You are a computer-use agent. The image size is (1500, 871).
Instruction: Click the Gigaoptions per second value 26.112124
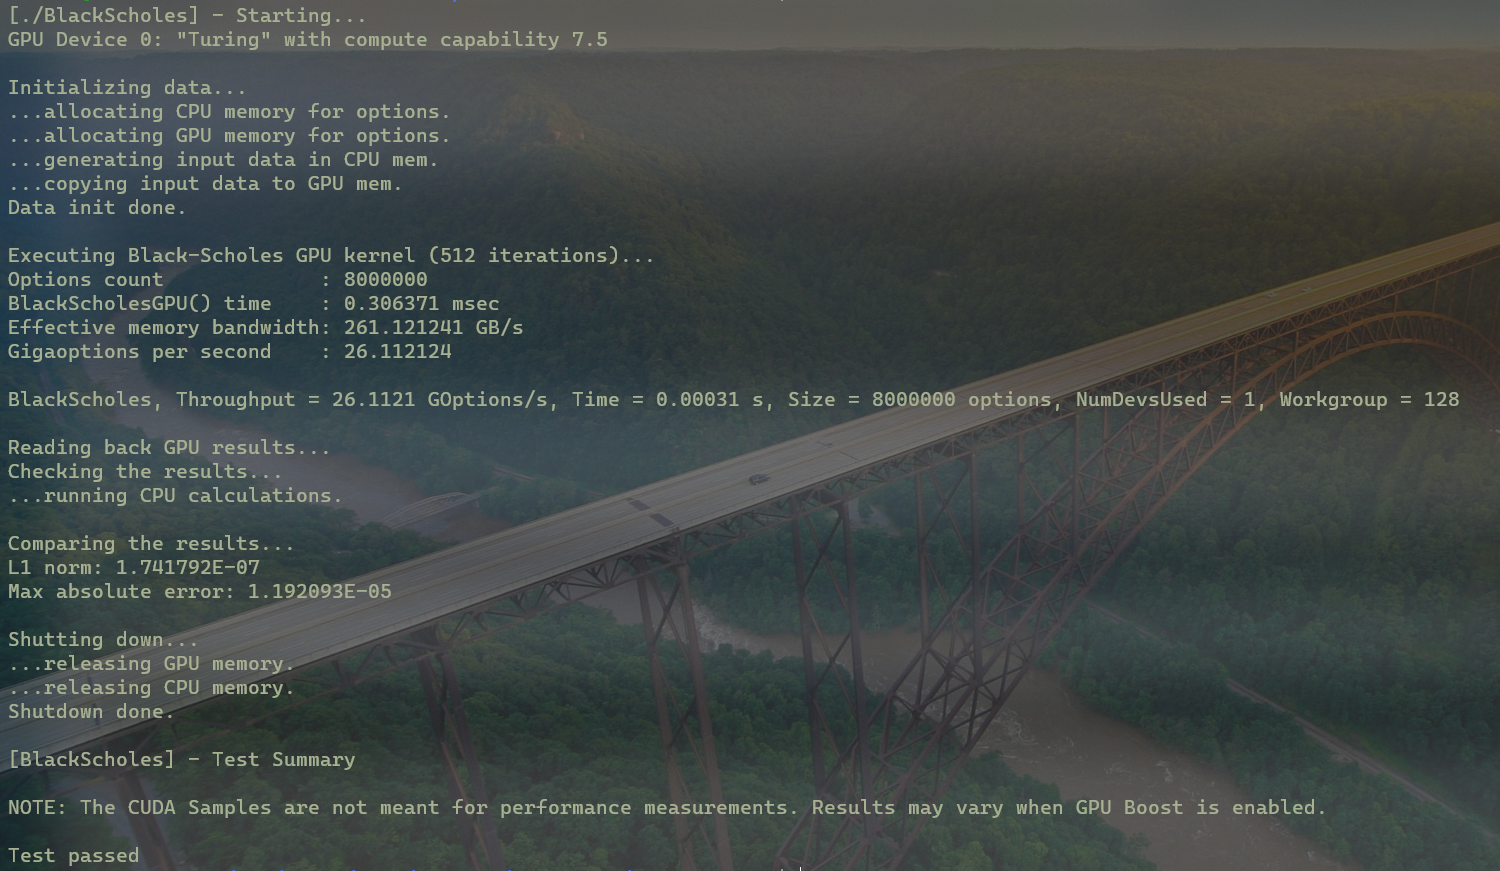[x=398, y=352]
